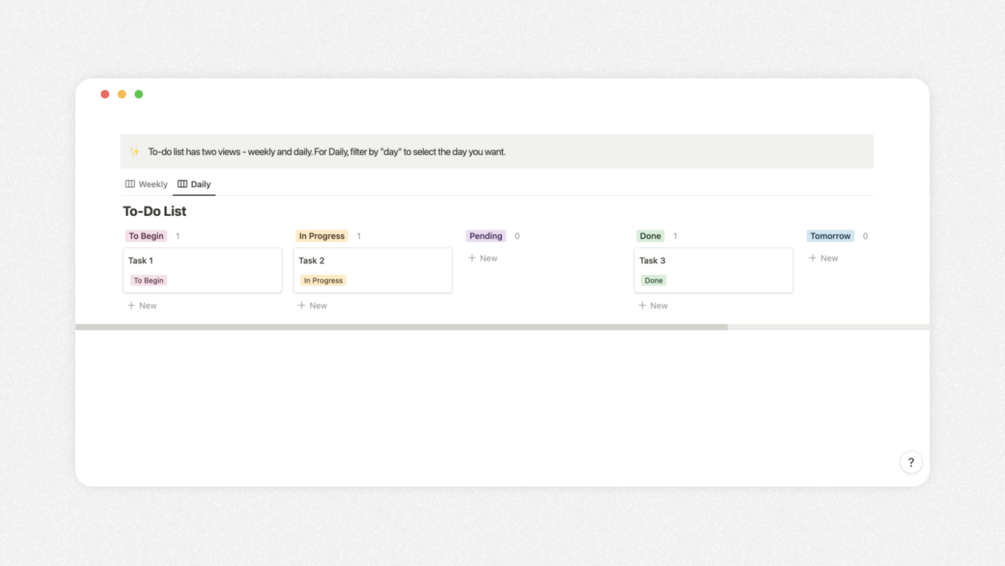Switch to the Weekly view tab
This screenshot has width=1005, height=566.
click(x=153, y=184)
